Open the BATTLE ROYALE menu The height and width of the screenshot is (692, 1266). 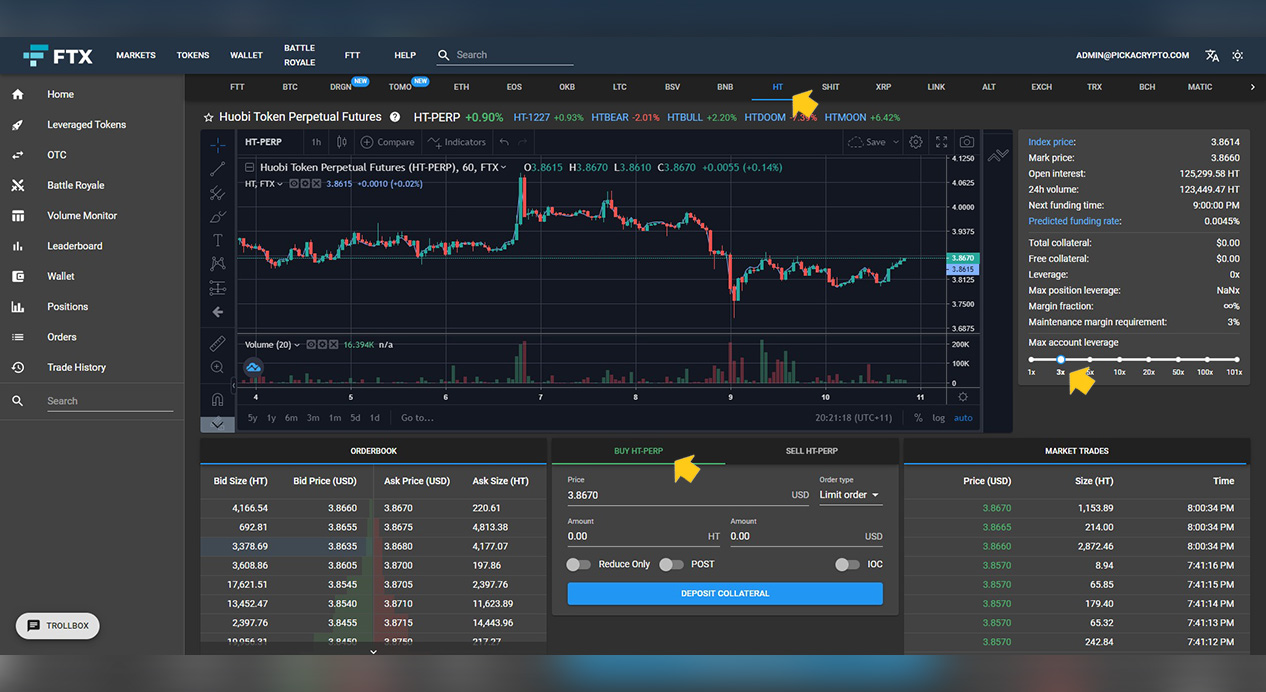[x=299, y=55]
